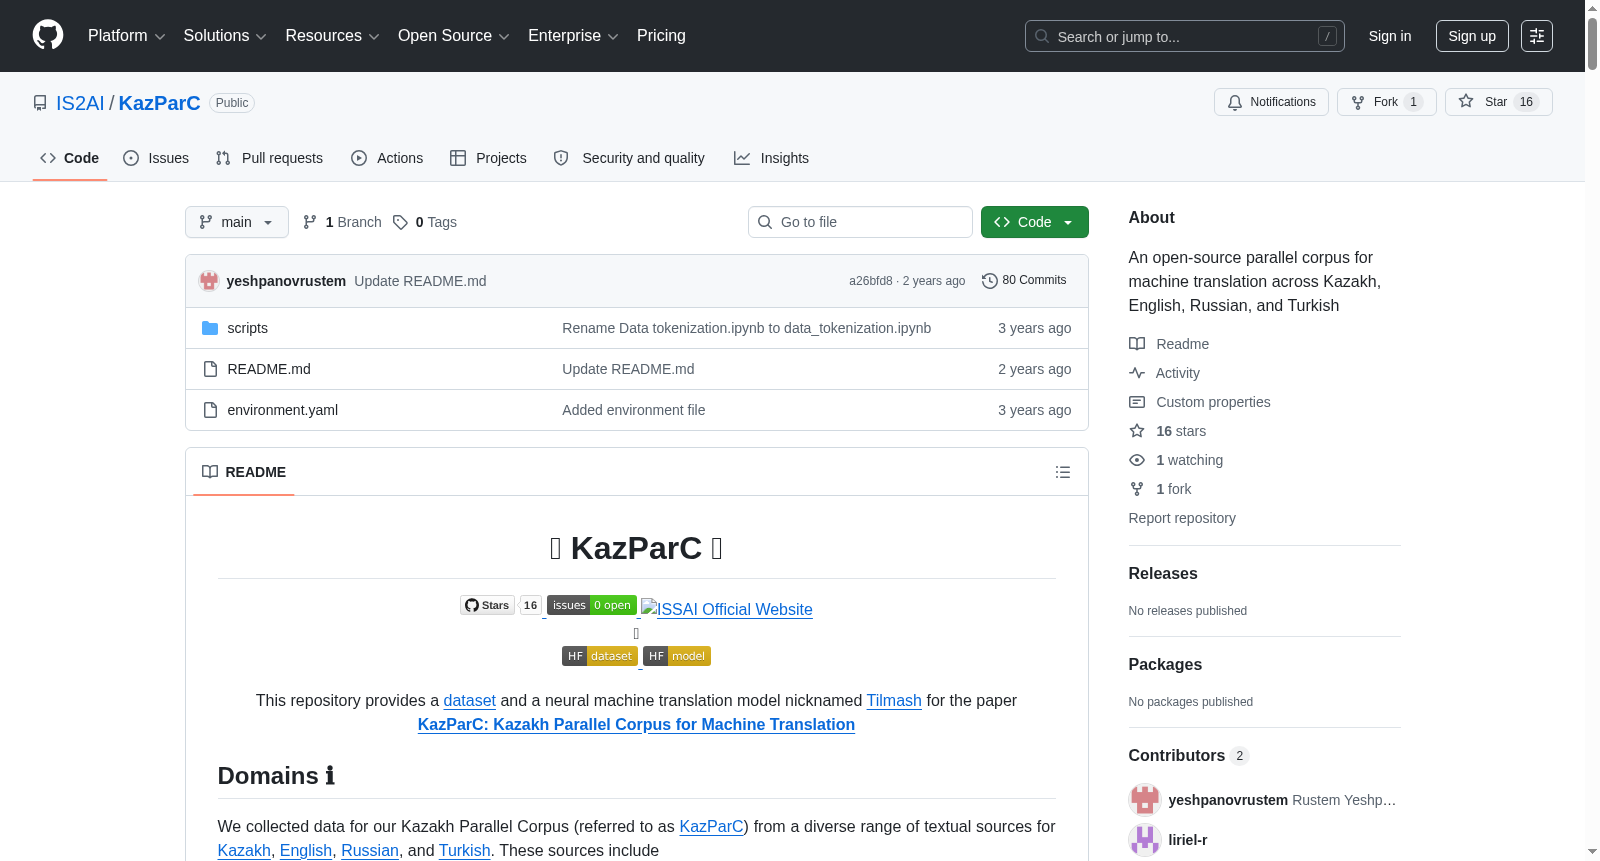This screenshot has width=1600, height=861.
Task: Click the Go to file search field
Action: [x=860, y=222]
